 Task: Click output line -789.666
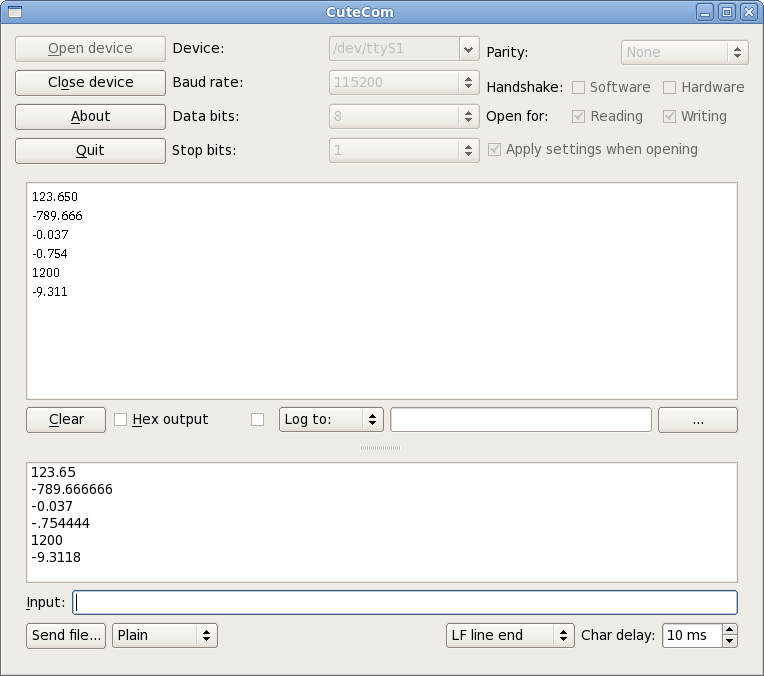(57, 216)
